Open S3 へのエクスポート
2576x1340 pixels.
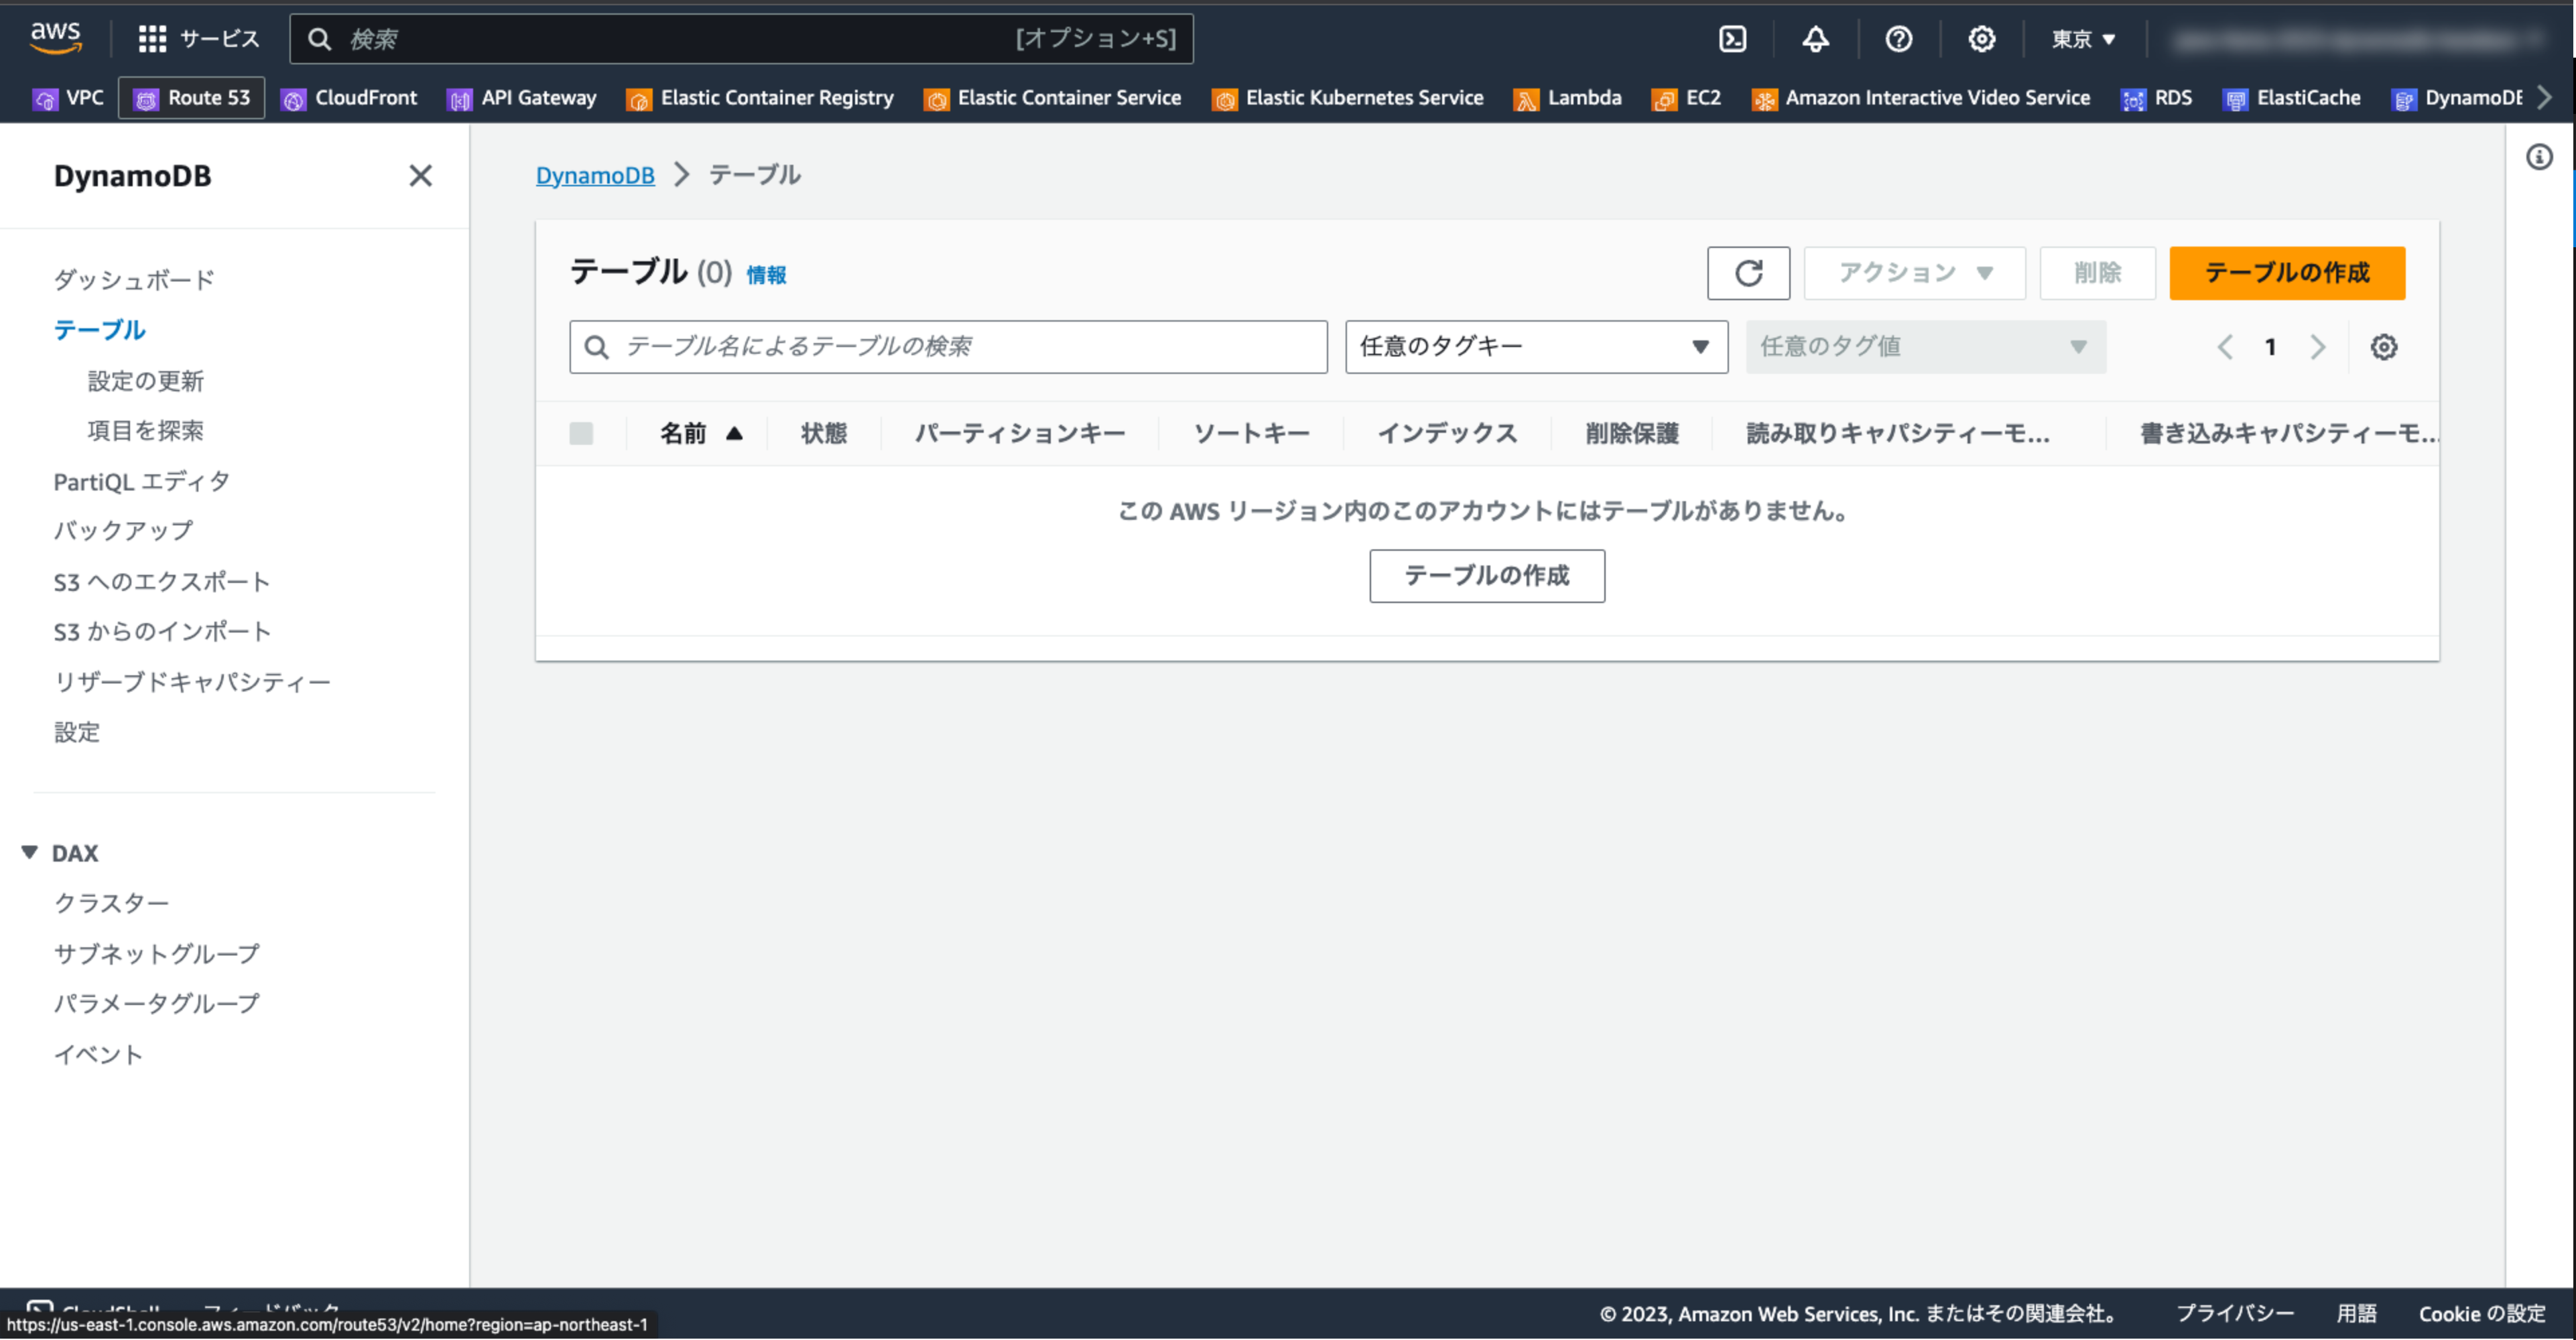[x=161, y=582]
